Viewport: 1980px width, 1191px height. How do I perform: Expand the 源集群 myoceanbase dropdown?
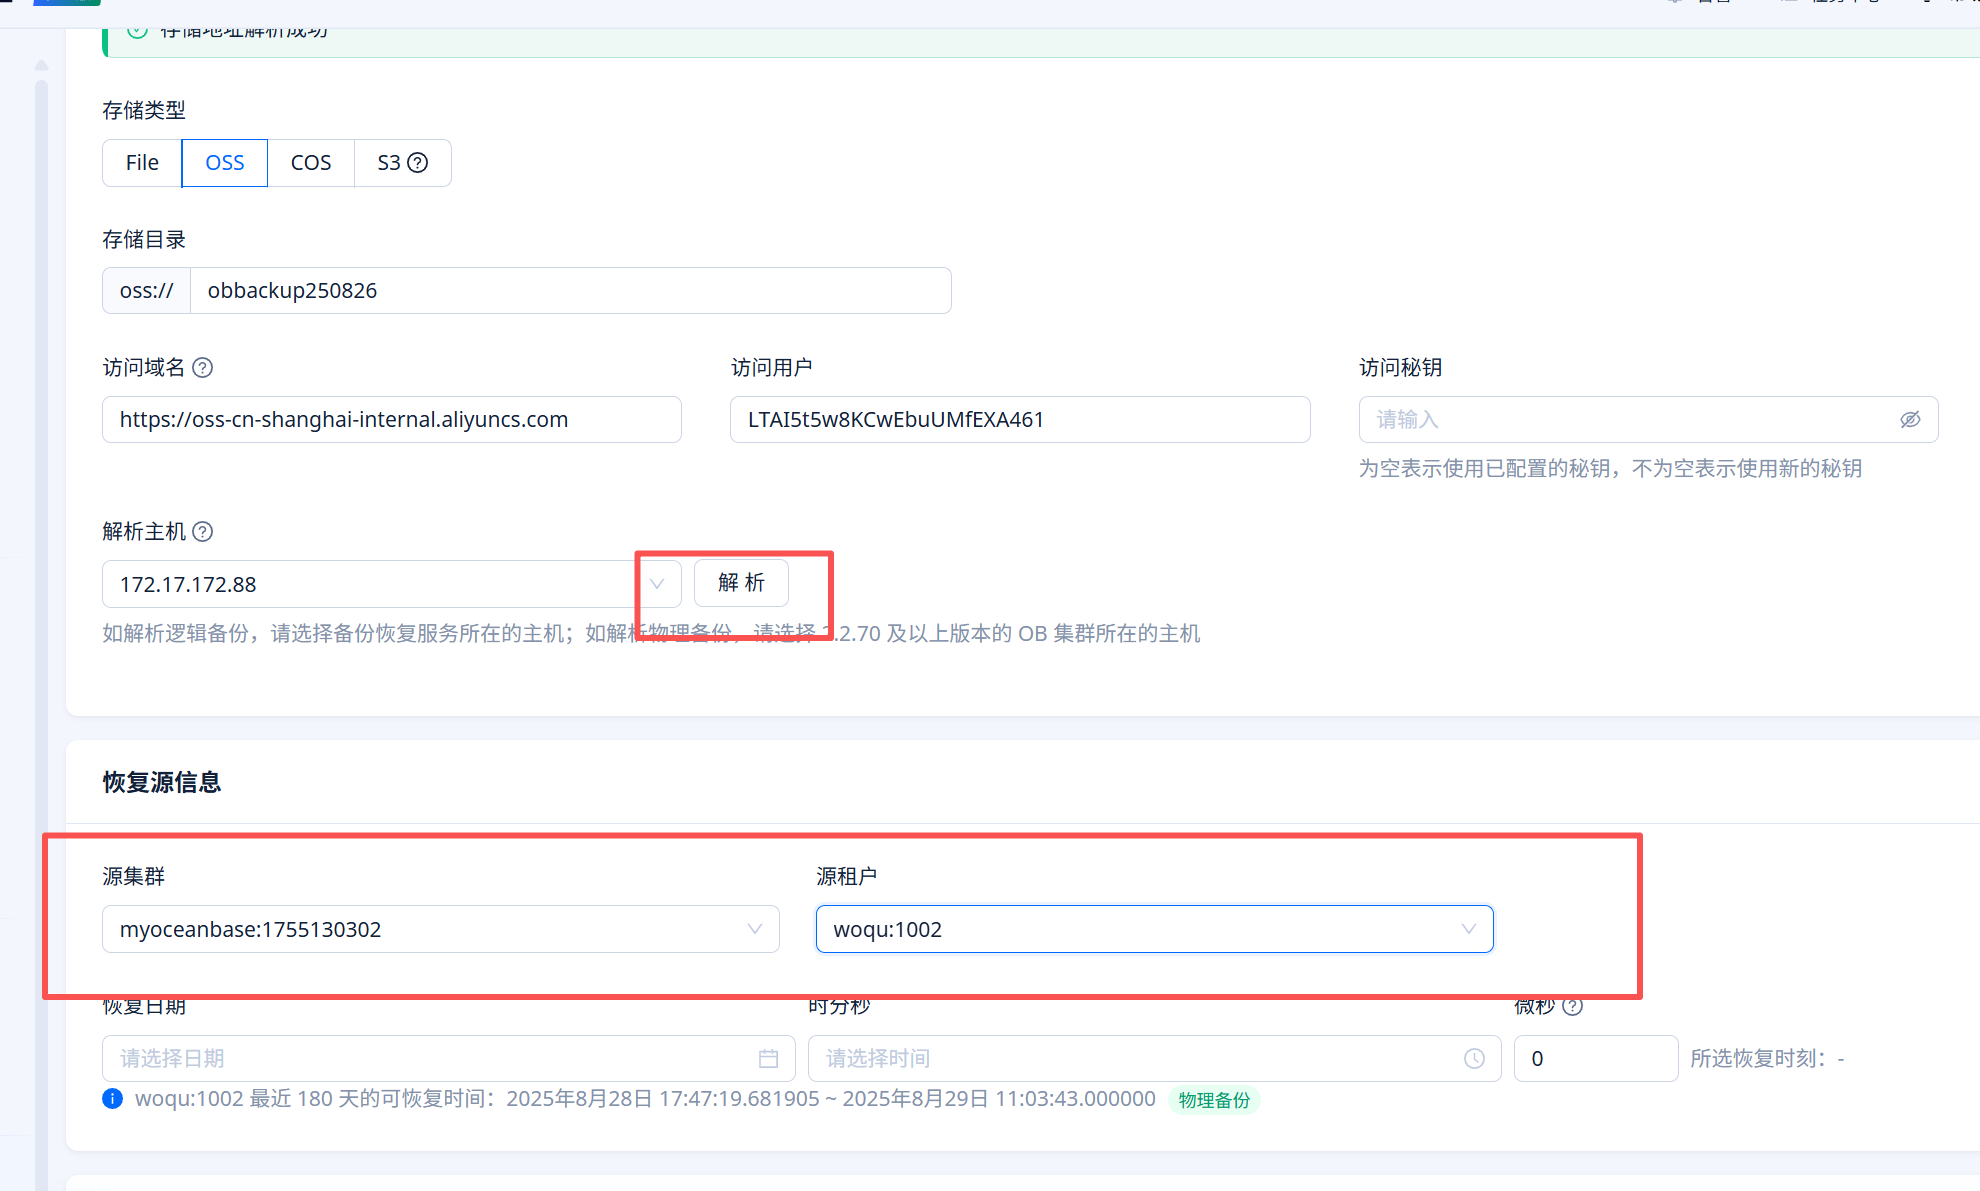pyautogui.click(x=441, y=929)
